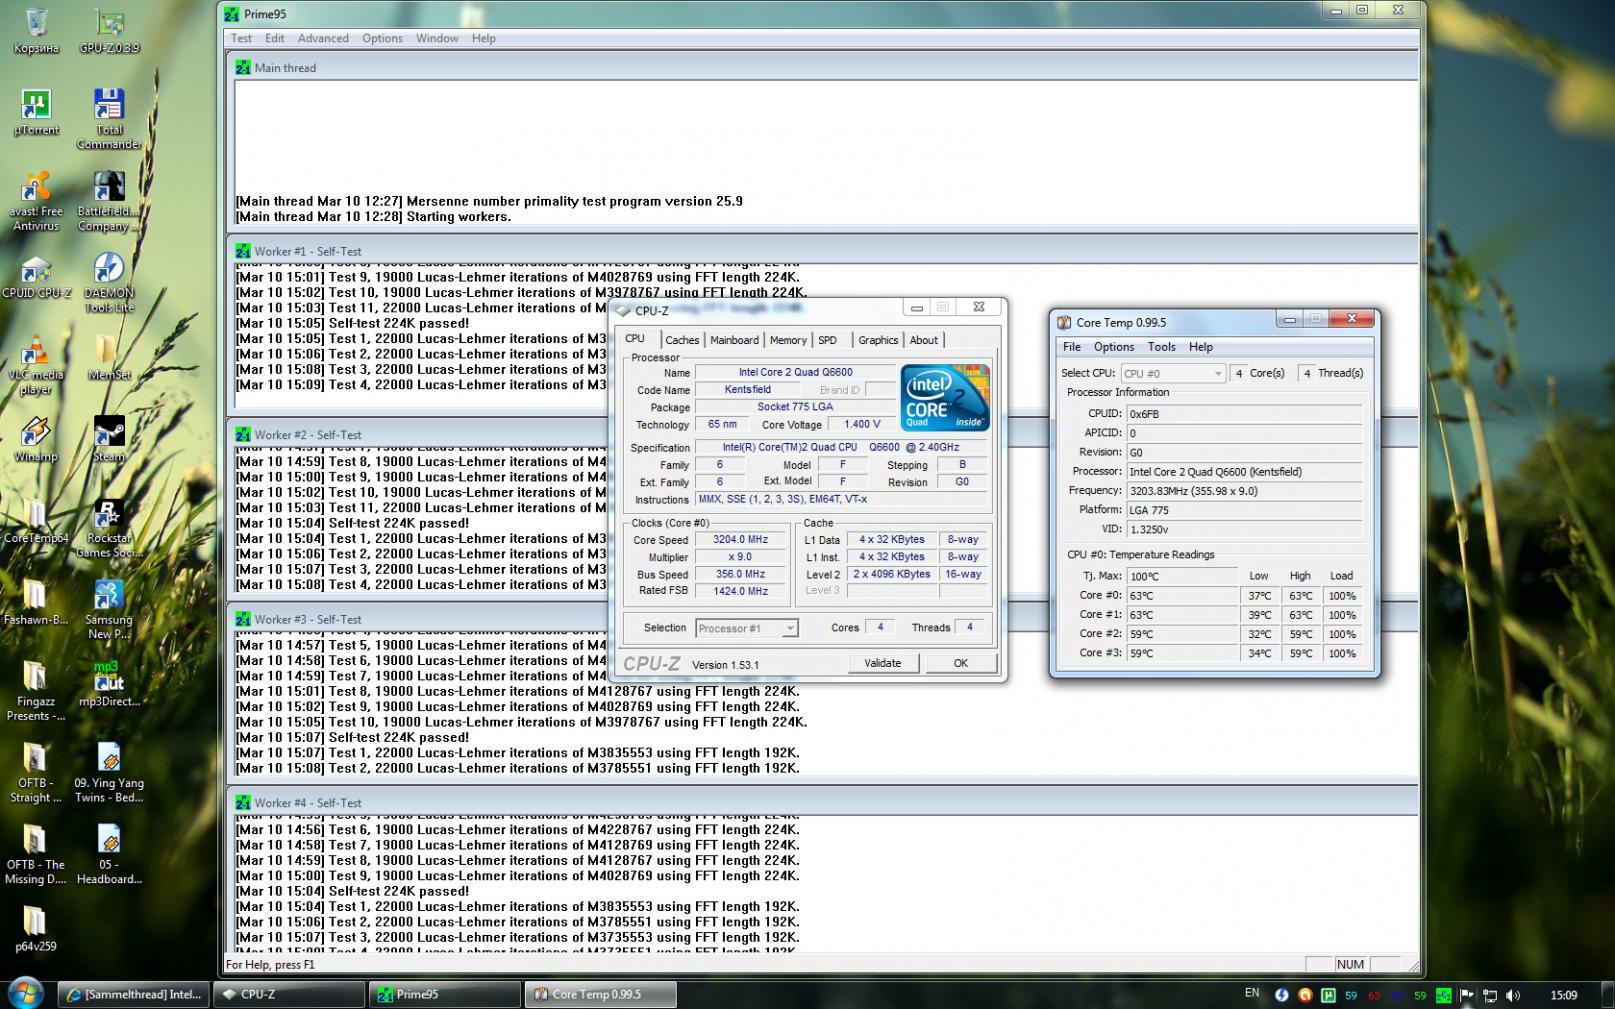Switch to the [Sammelthread] Intel... taskbar button
1615x1009 pixels.
click(134, 994)
